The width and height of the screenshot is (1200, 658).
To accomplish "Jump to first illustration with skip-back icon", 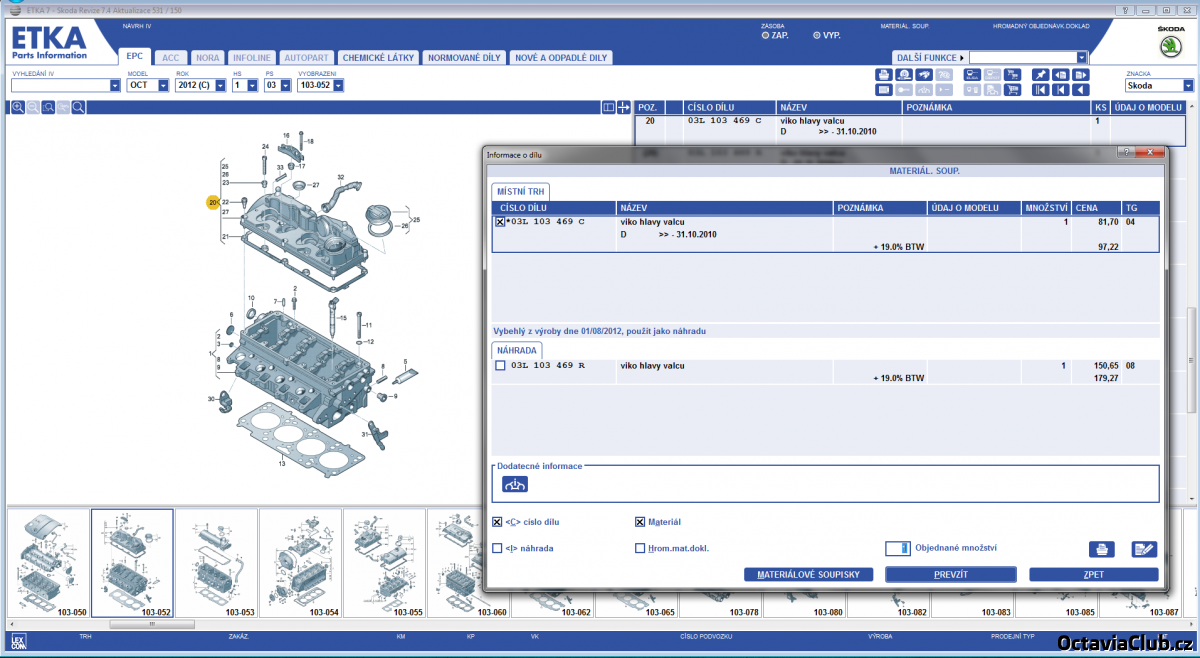I will (1040, 90).
